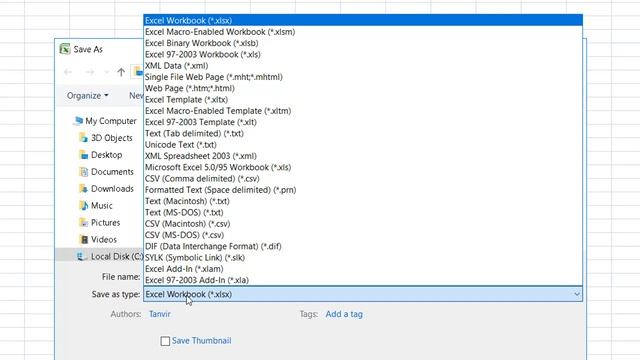Go to Downloads in navigation tree

[x=112, y=189]
